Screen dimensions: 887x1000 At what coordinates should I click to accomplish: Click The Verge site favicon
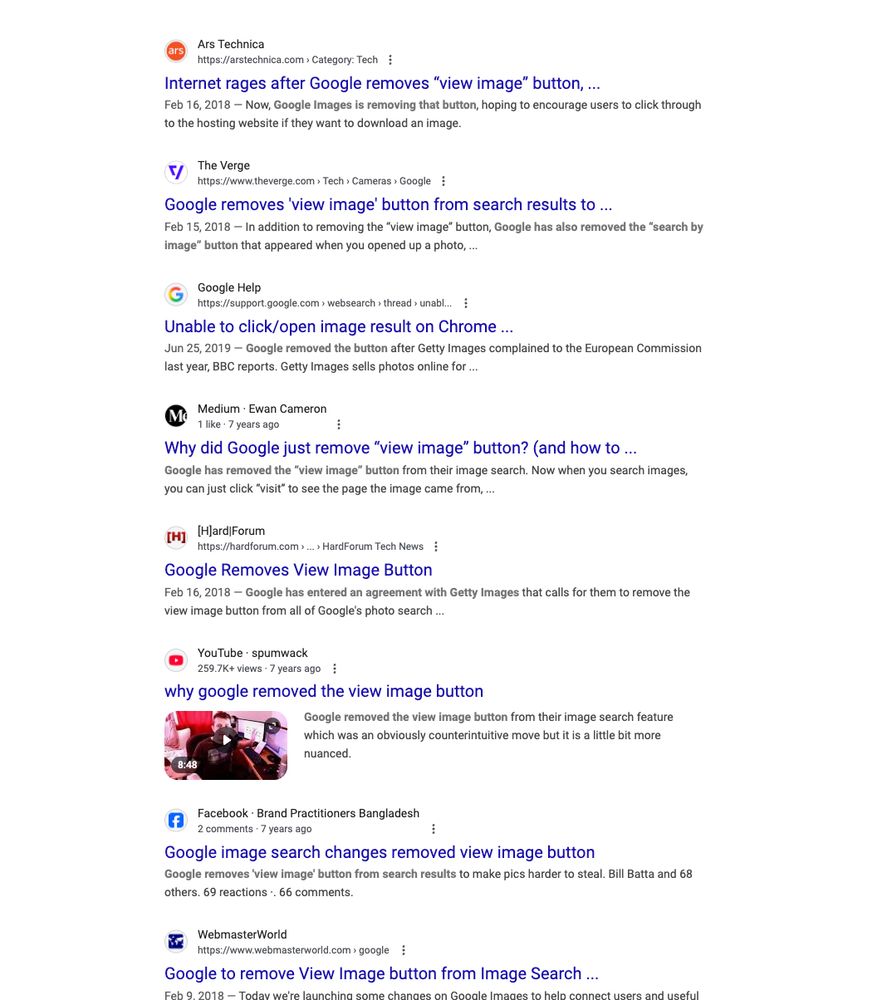point(176,173)
